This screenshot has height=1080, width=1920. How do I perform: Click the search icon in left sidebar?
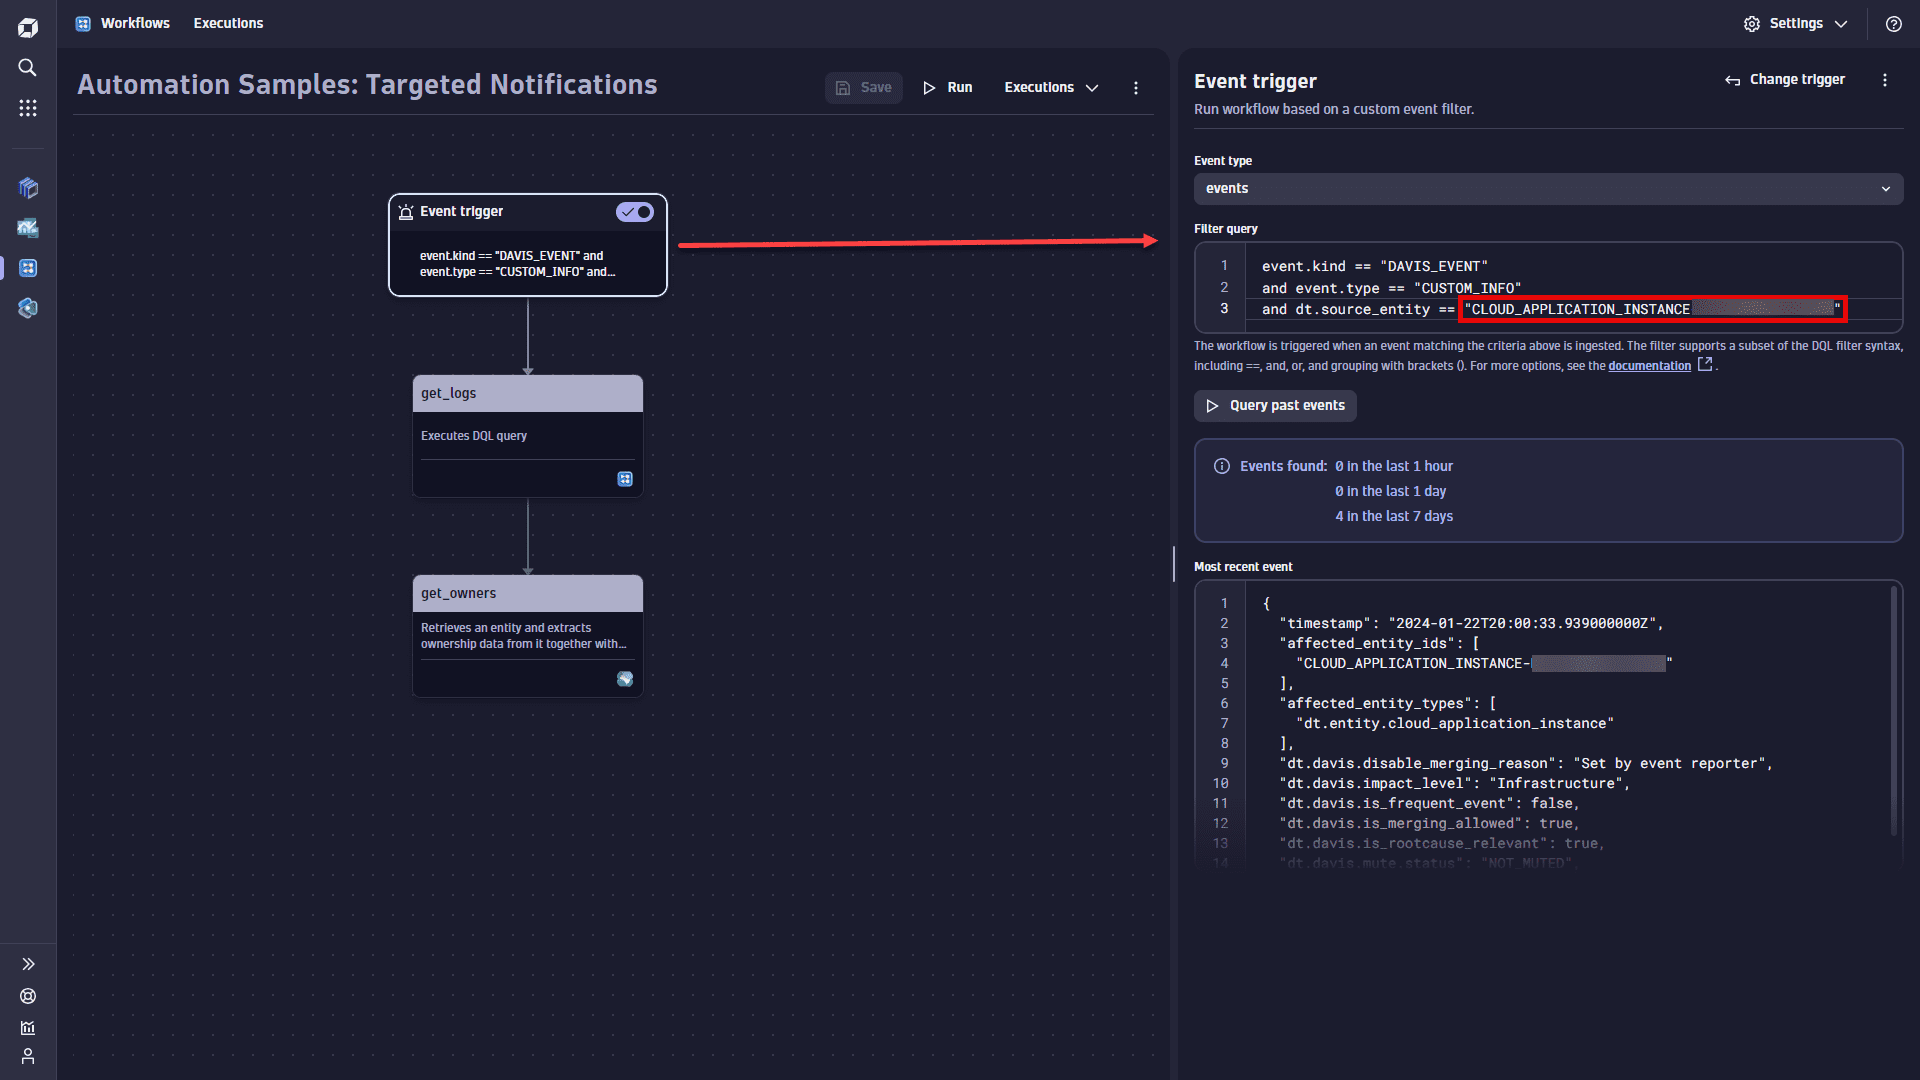[x=28, y=68]
